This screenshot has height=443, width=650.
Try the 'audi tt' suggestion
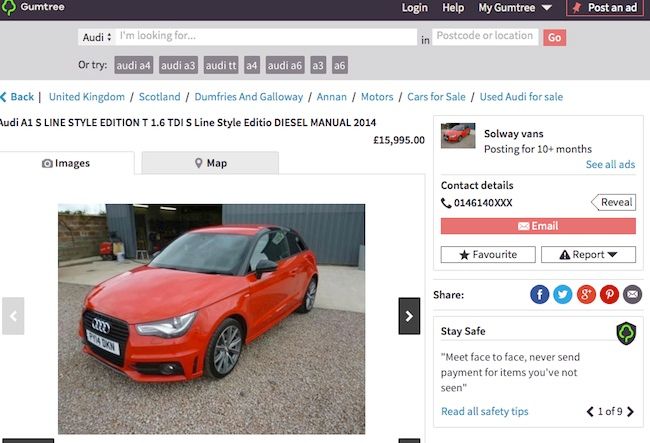click(221, 65)
